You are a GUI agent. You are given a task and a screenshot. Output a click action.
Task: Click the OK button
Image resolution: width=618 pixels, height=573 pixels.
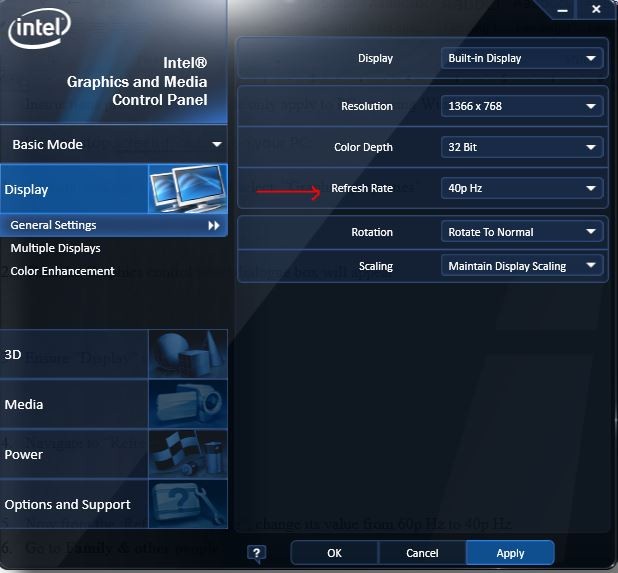tap(334, 553)
